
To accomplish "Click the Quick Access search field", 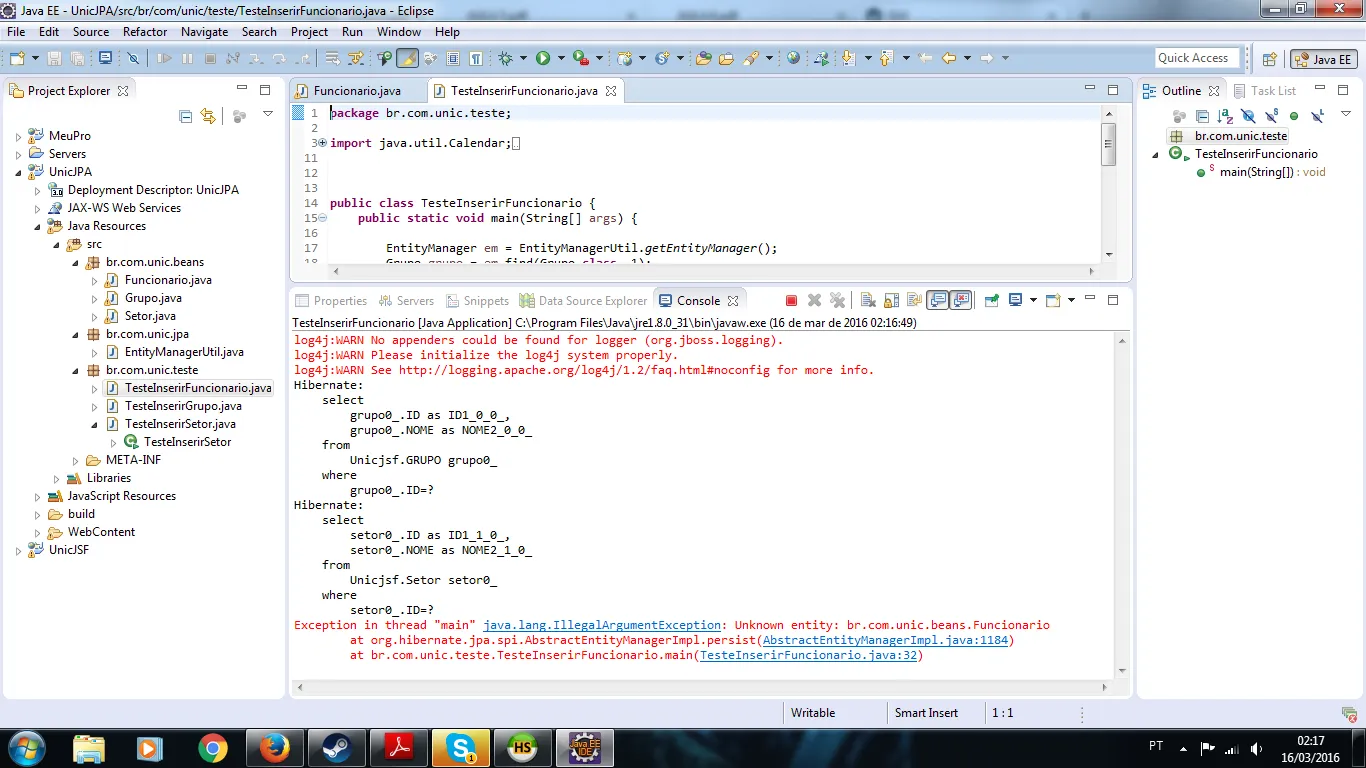I will click(x=1196, y=58).
